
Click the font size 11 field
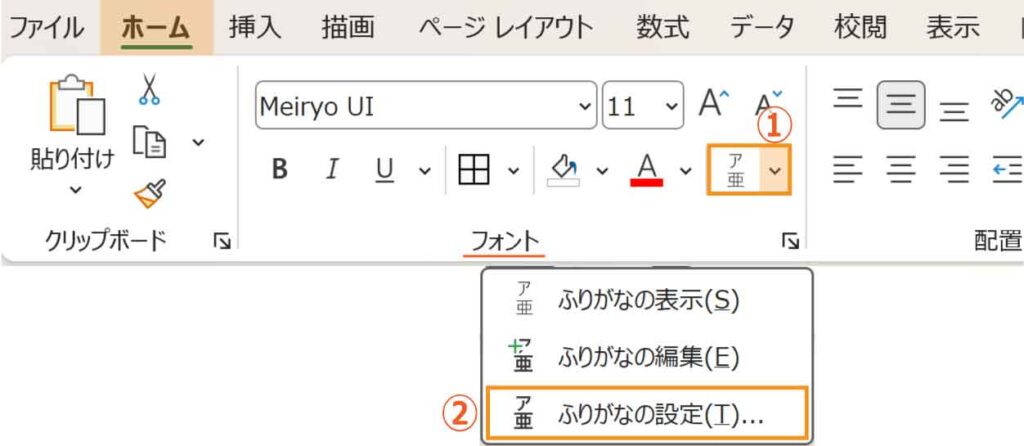632,105
